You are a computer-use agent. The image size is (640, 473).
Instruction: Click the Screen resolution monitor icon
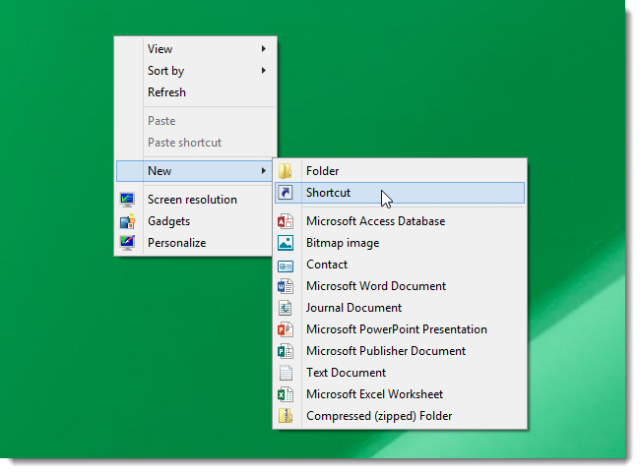click(127, 200)
